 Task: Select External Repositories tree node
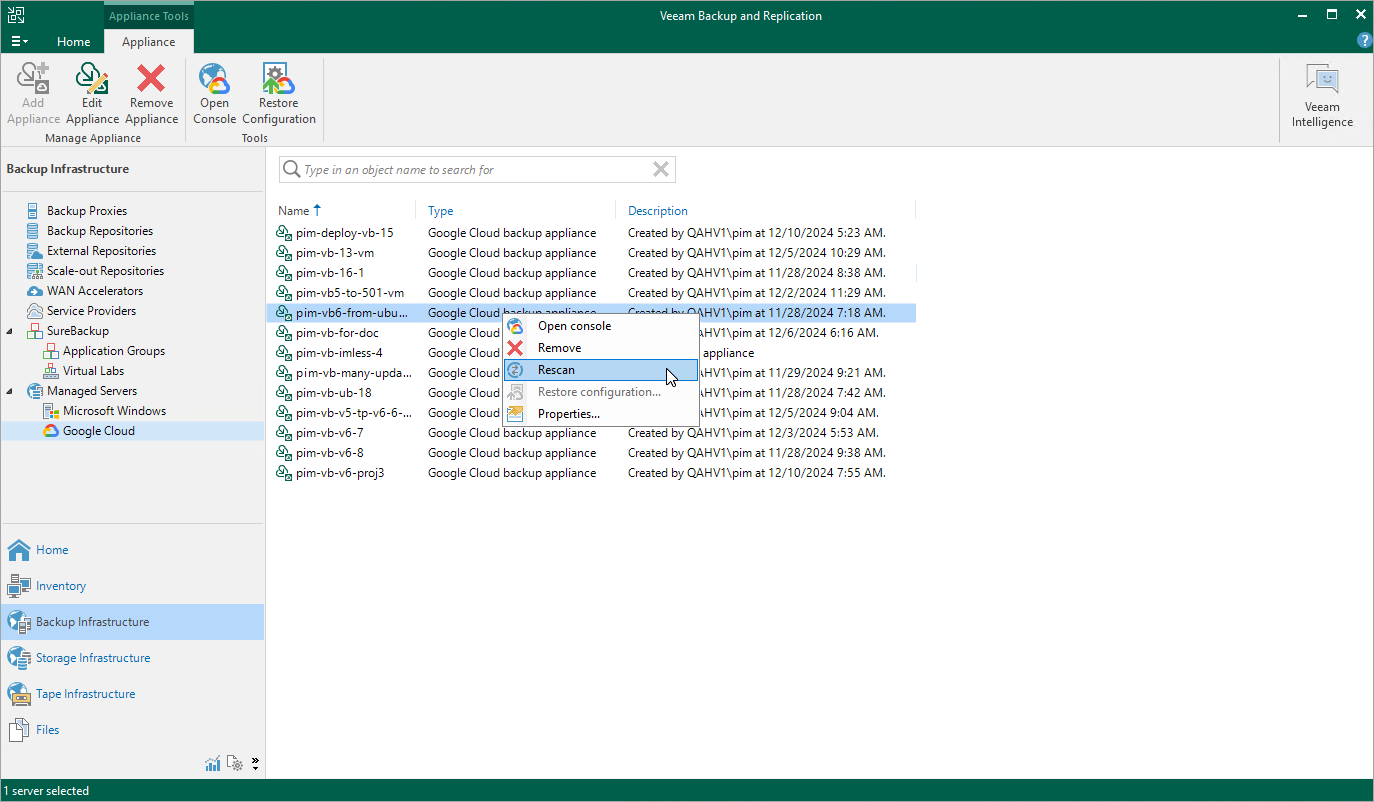click(101, 251)
